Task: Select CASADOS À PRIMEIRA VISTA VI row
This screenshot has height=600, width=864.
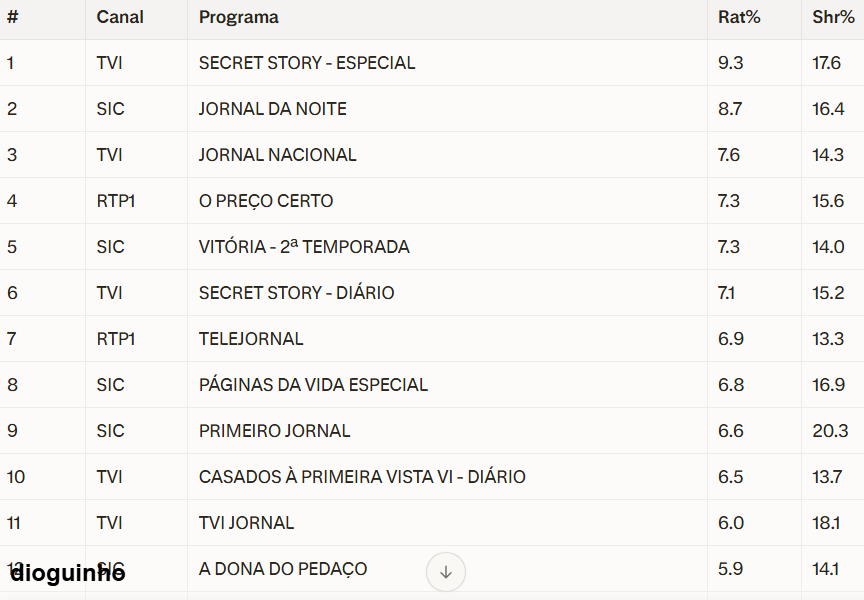Action: pos(362,477)
